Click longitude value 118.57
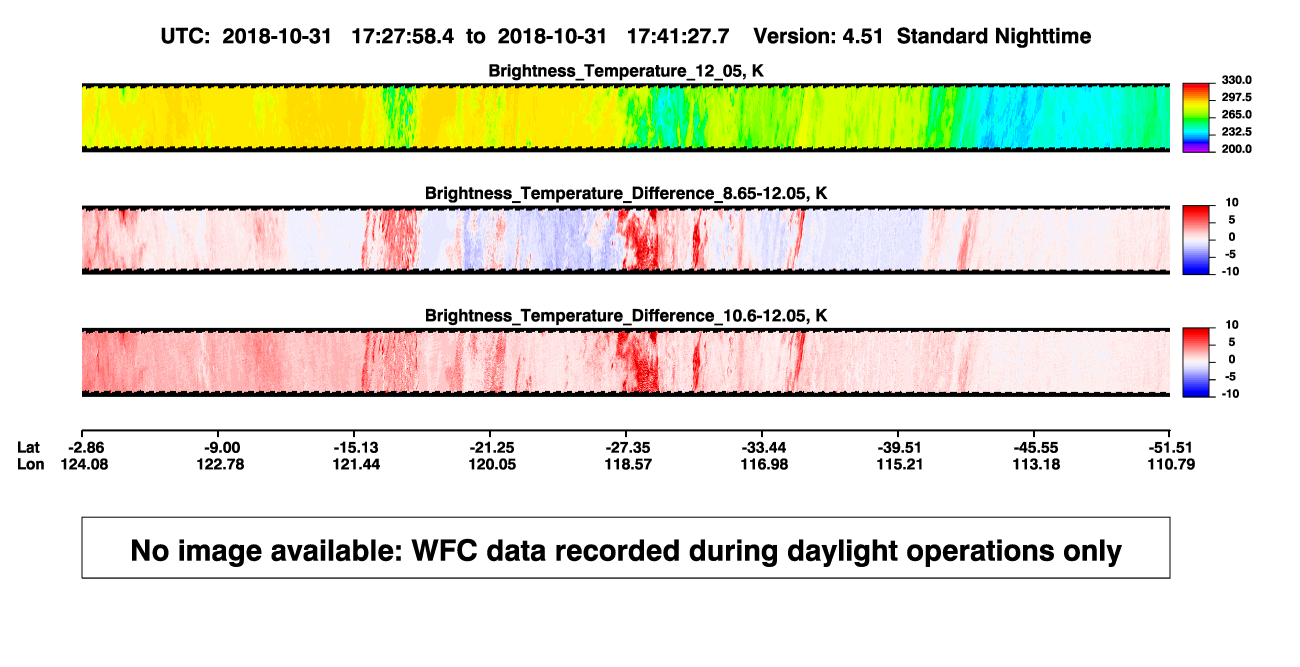The height and width of the screenshot is (667, 1300). (628, 464)
